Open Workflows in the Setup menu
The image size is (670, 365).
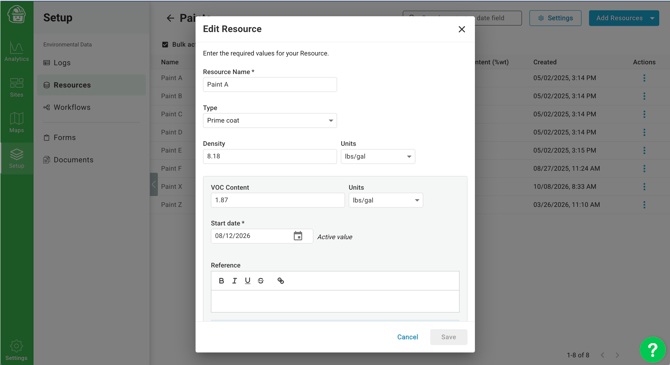(91, 107)
